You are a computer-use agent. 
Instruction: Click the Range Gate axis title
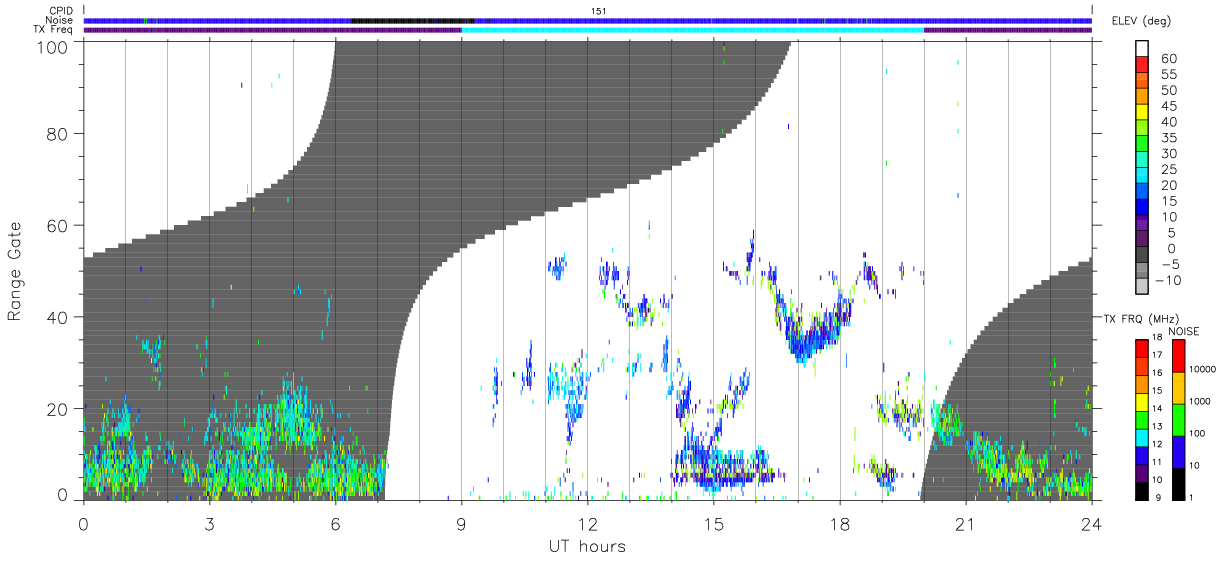pos(15,269)
